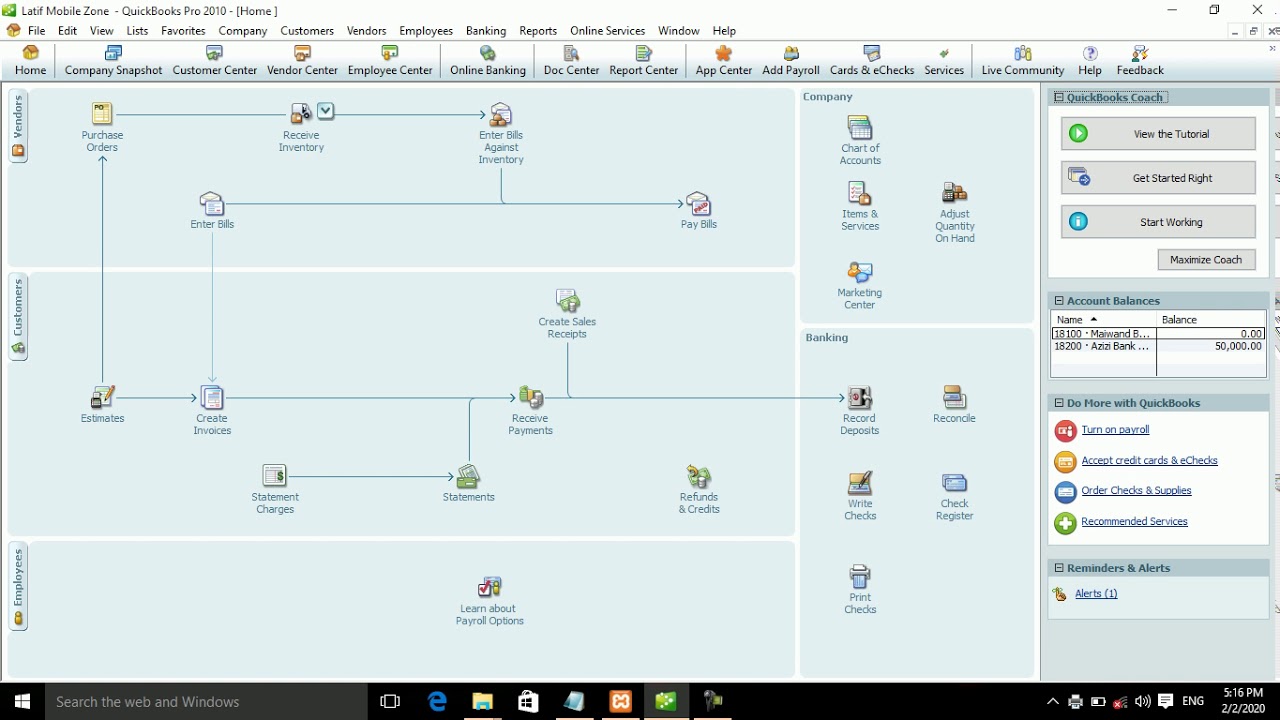The image size is (1280, 720).
Task: Open Enter Bills Against Inventory
Action: click(x=500, y=114)
